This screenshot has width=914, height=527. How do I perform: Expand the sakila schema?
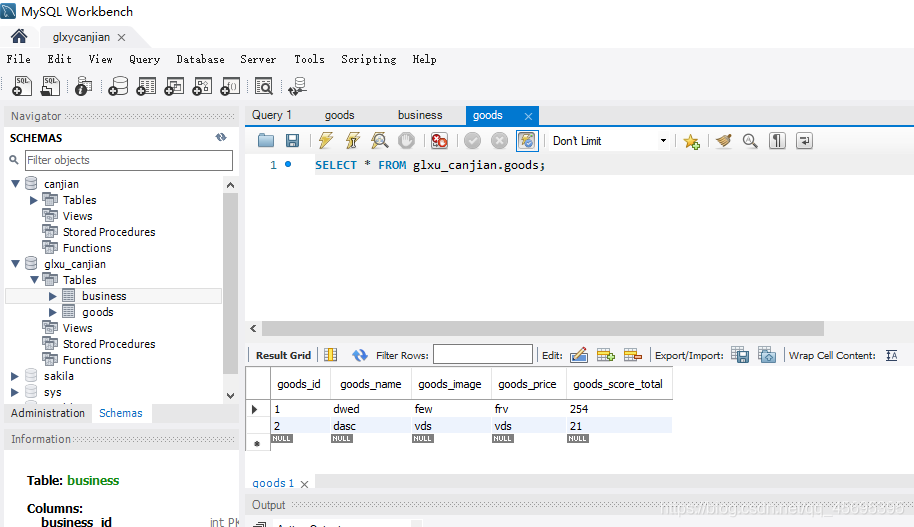tap(15, 376)
